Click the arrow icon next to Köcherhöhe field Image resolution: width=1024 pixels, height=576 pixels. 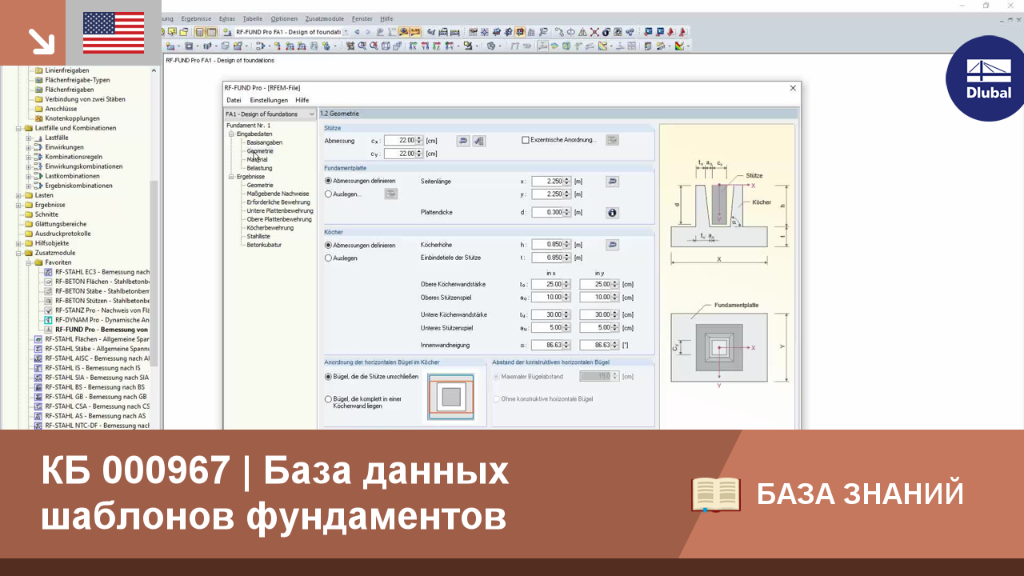coord(612,244)
